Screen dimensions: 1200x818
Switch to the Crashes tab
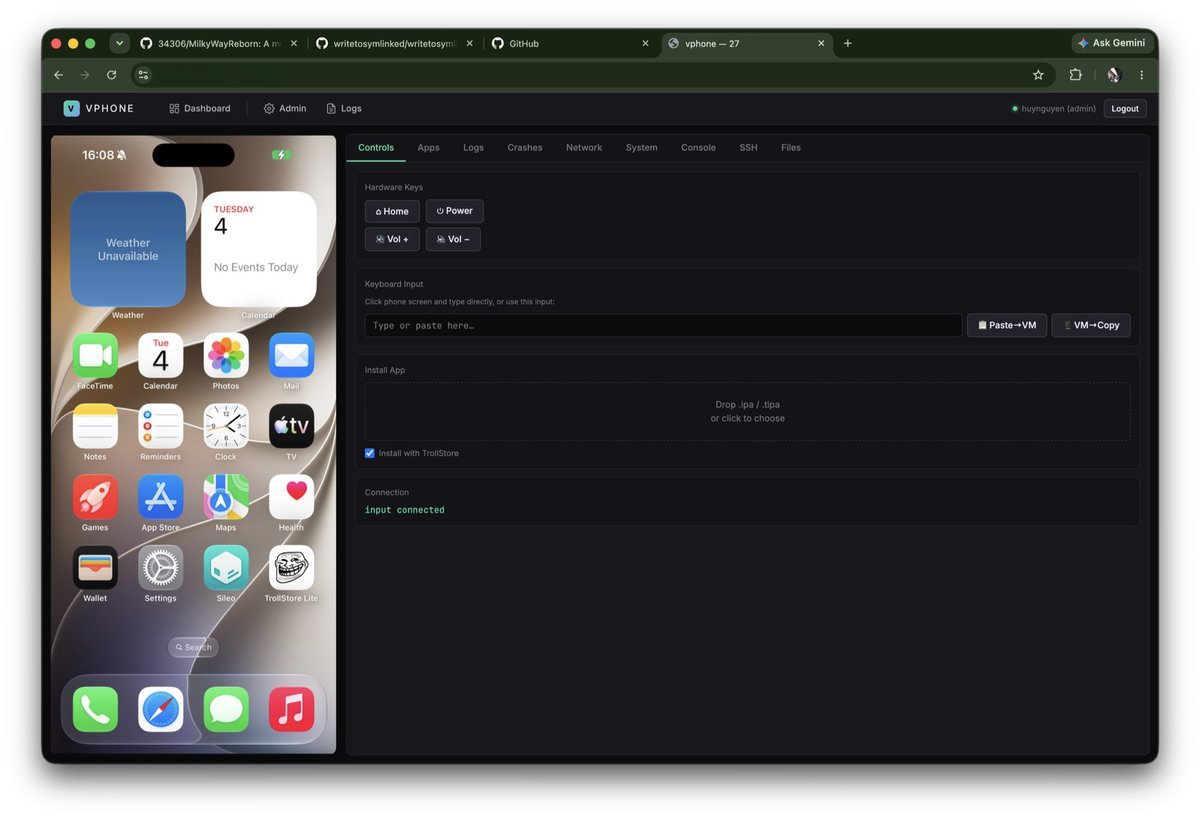pos(525,147)
